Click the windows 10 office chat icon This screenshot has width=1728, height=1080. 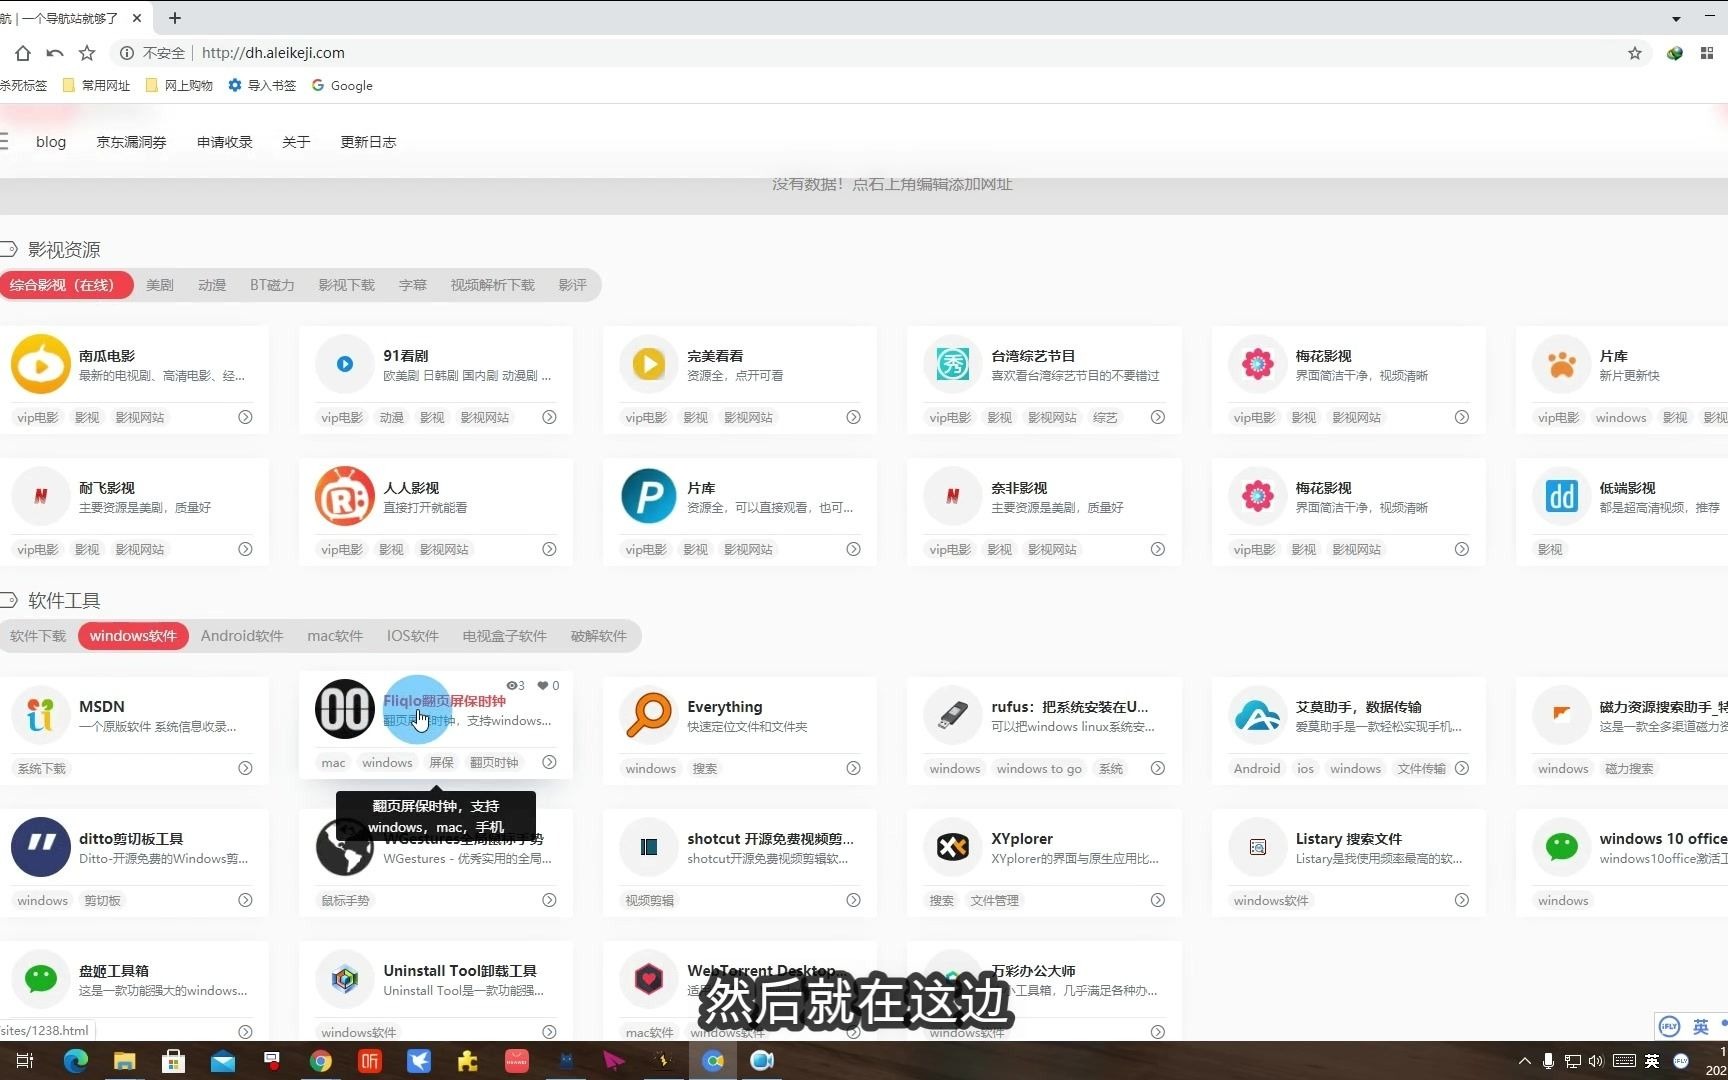point(1562,847)
